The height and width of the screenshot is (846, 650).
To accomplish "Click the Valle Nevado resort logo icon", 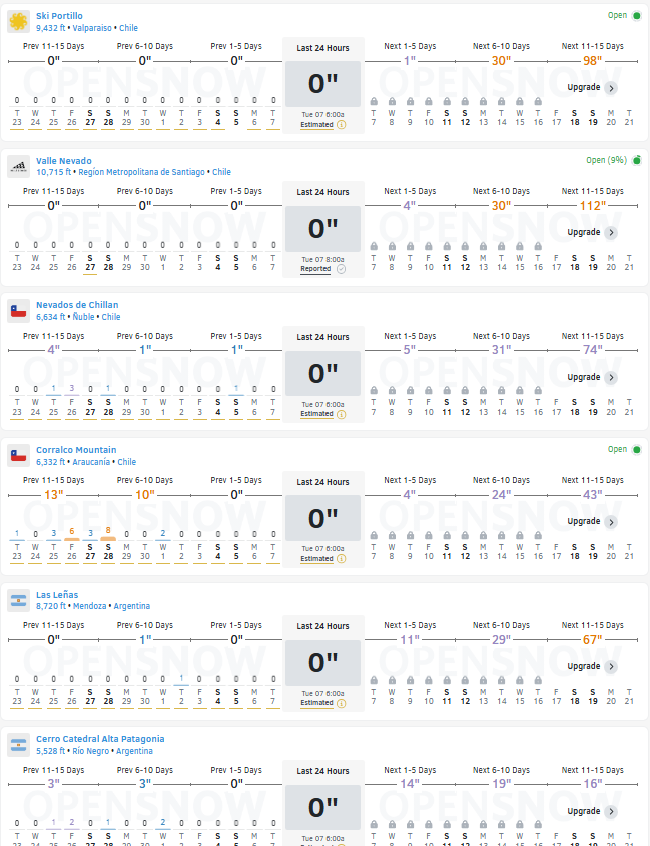I will (18, 166).
